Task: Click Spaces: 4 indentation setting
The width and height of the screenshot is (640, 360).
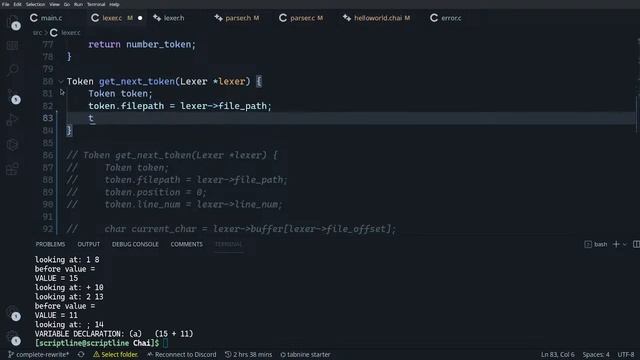Action: [596, 354]
